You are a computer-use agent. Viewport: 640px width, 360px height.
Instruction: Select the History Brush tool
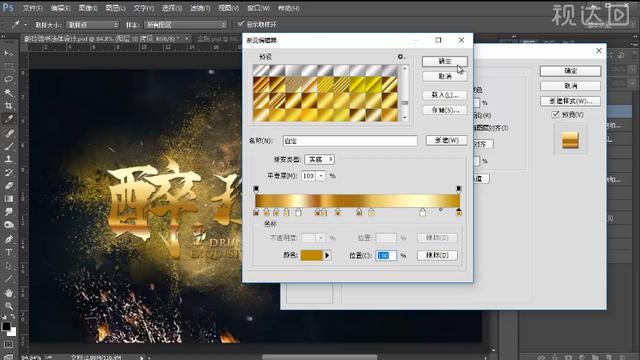click(8, 172)
